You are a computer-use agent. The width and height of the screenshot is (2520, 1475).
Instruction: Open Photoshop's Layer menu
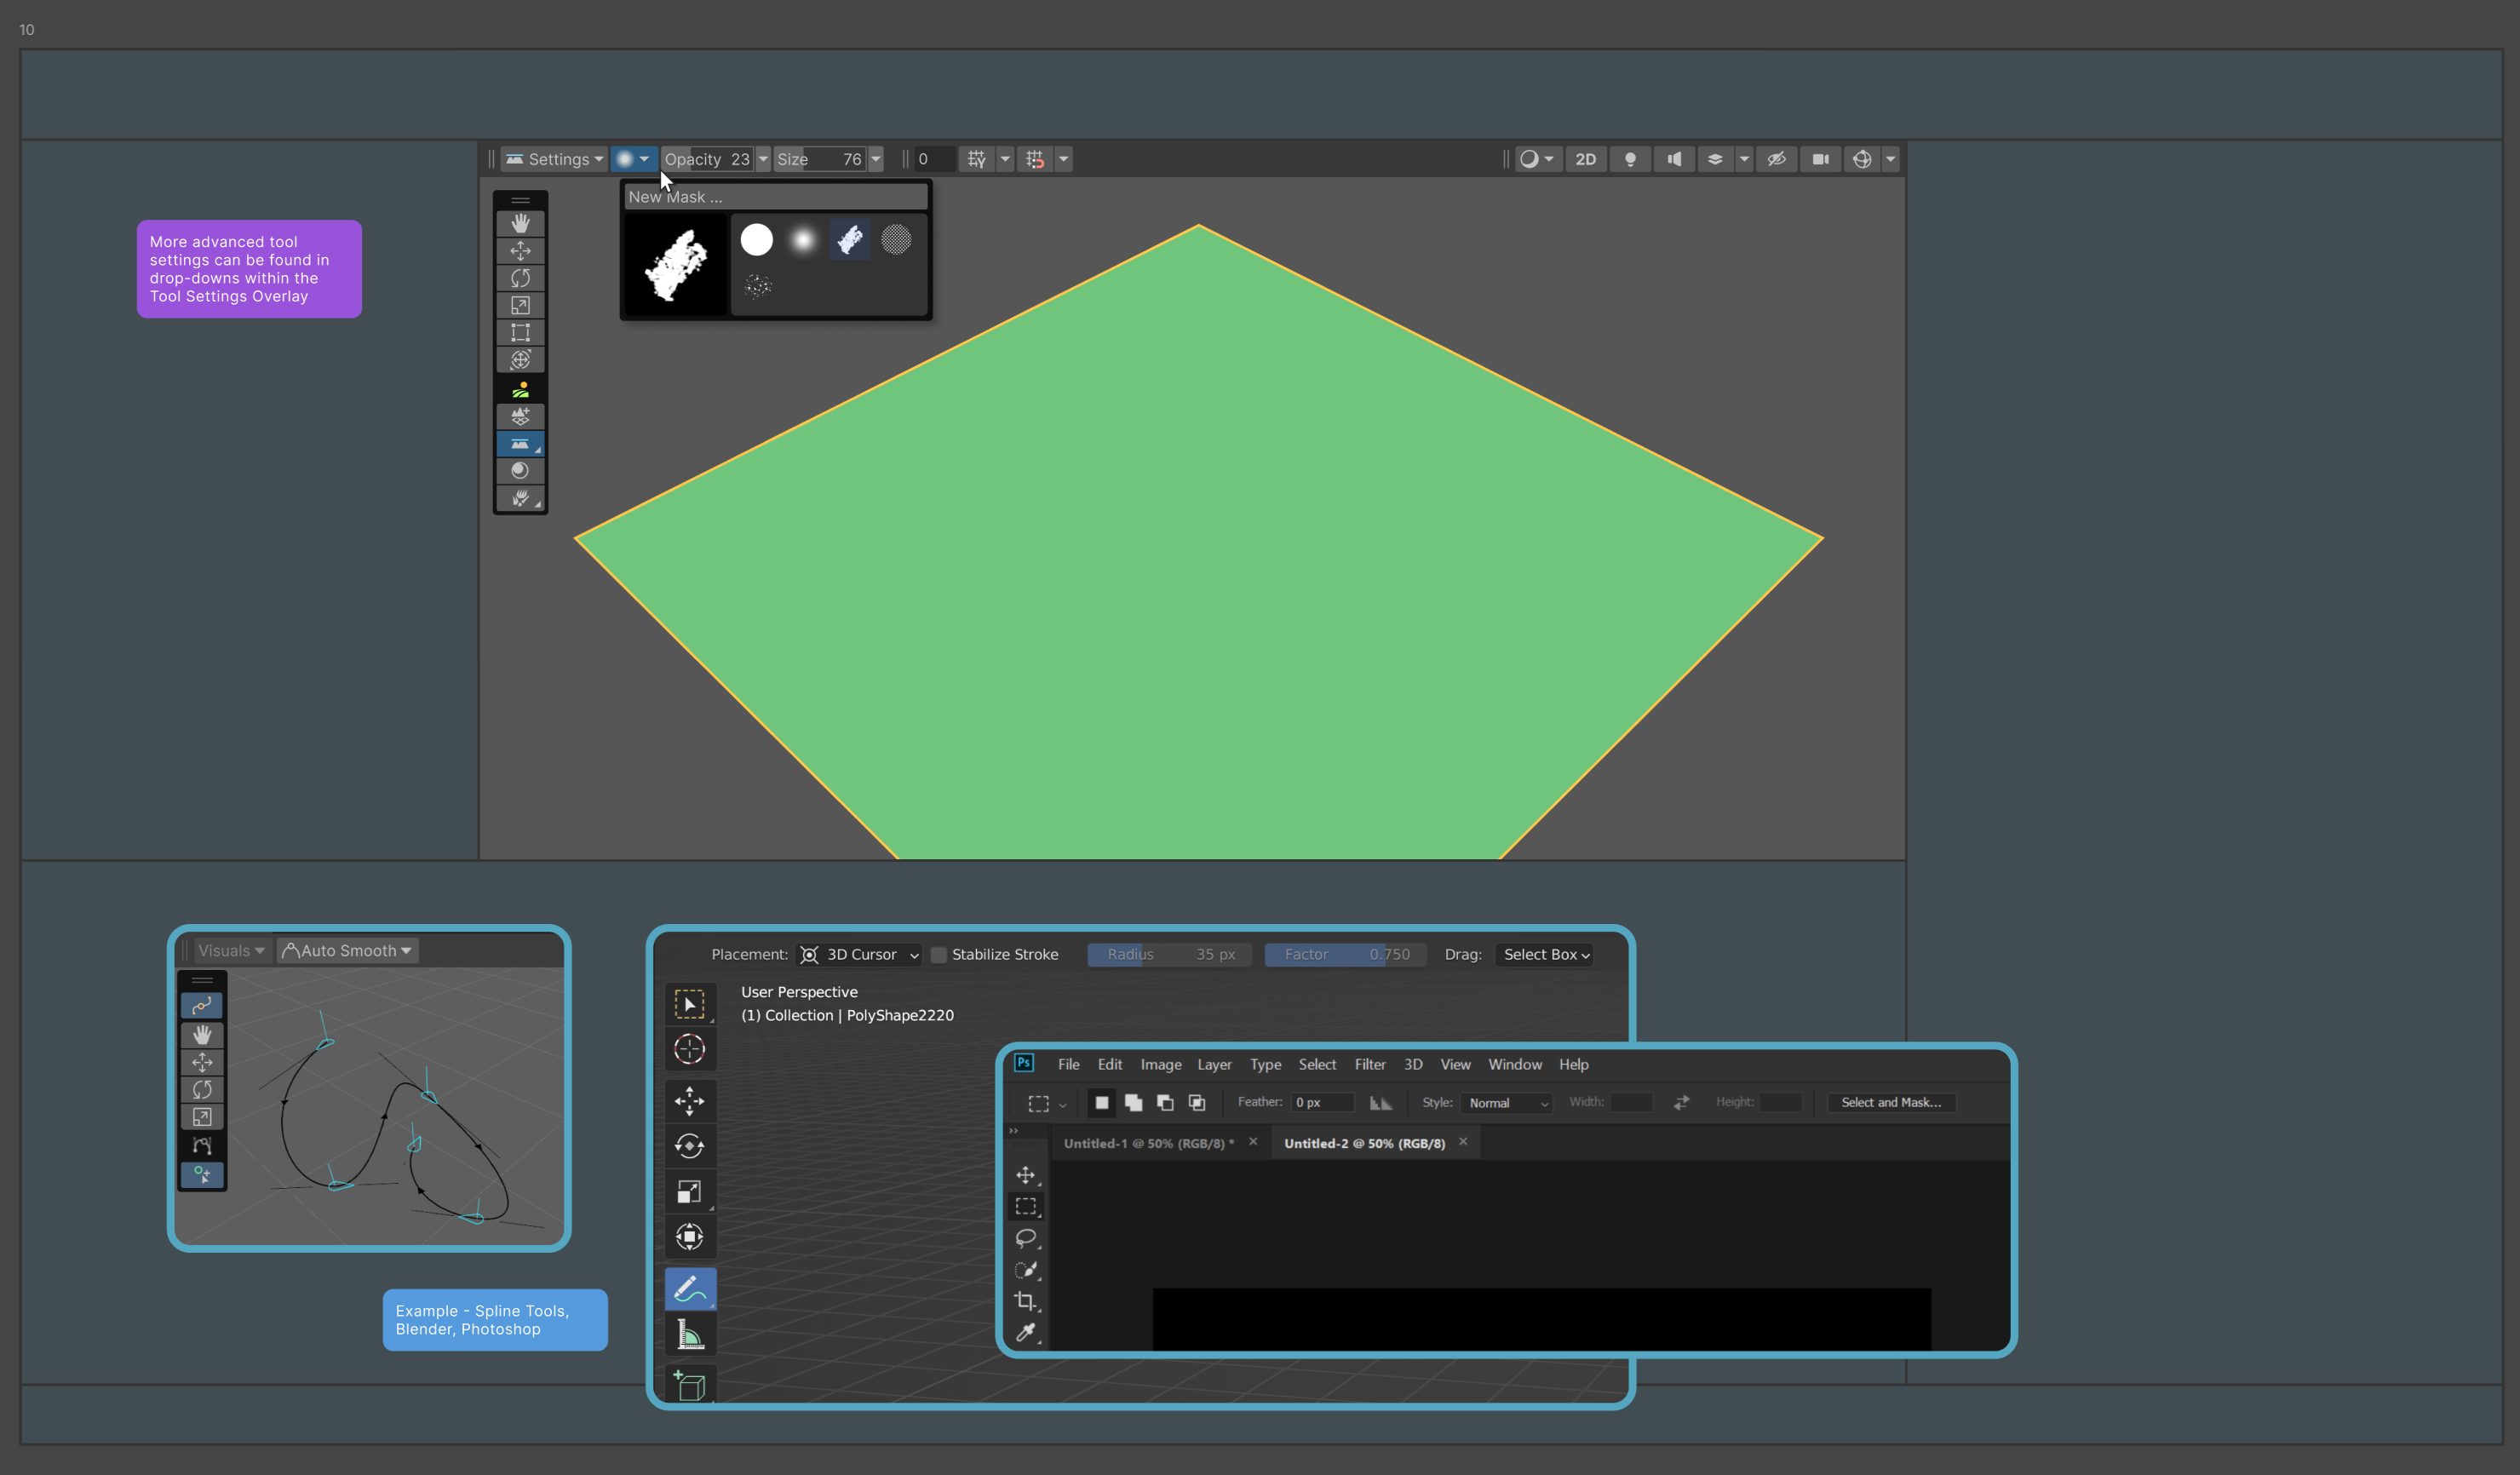click(x=1214, y=1065)
